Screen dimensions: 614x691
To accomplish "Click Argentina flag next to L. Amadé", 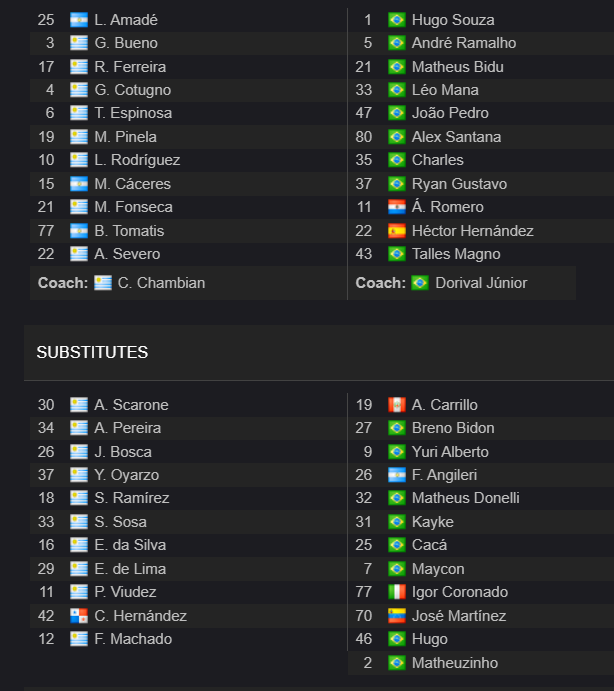I will (x=79, y=20).
